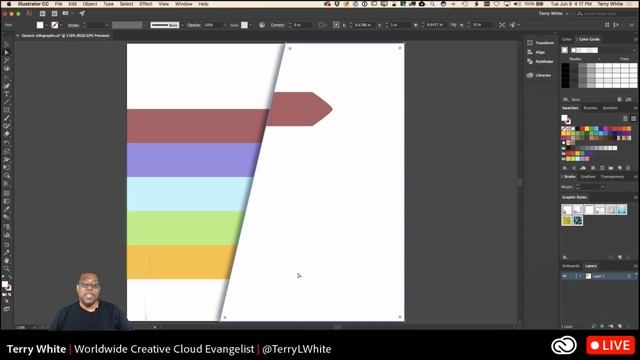Open Weight dropdown in Stroke panel
Screen dimensions: 640x360
(603, 187)
